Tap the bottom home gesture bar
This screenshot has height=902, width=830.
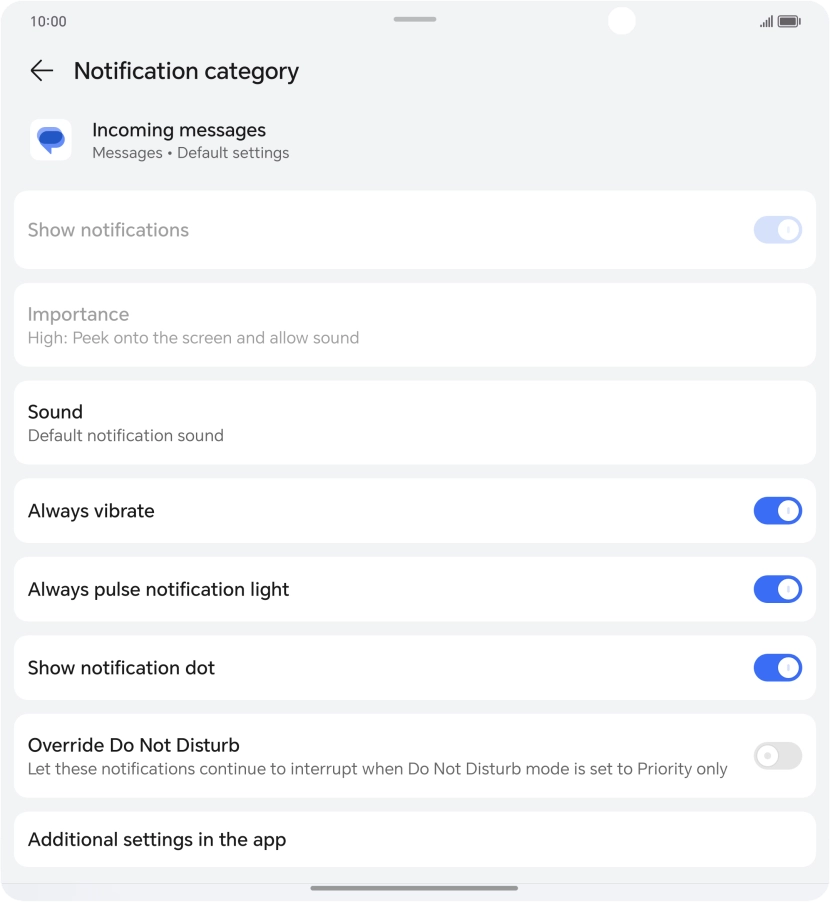(x=414, y=888)
